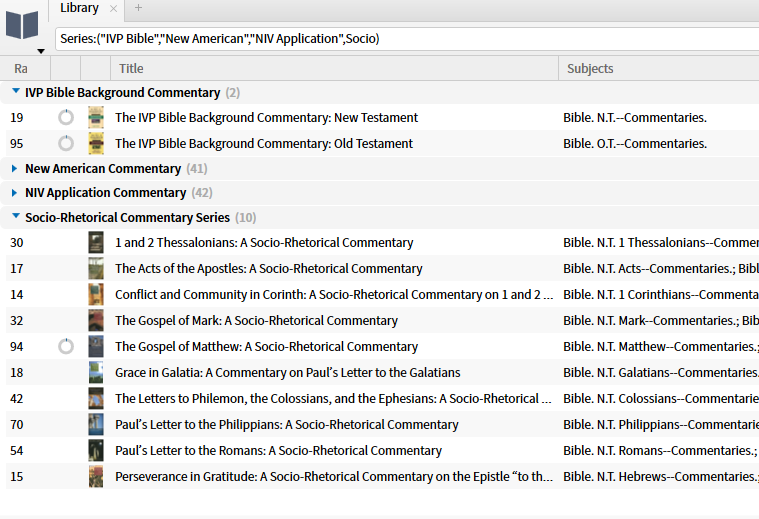This screenshot has width=759, height=519.
Task: Sort by the Subjects column header
Action: pos(590,69)
